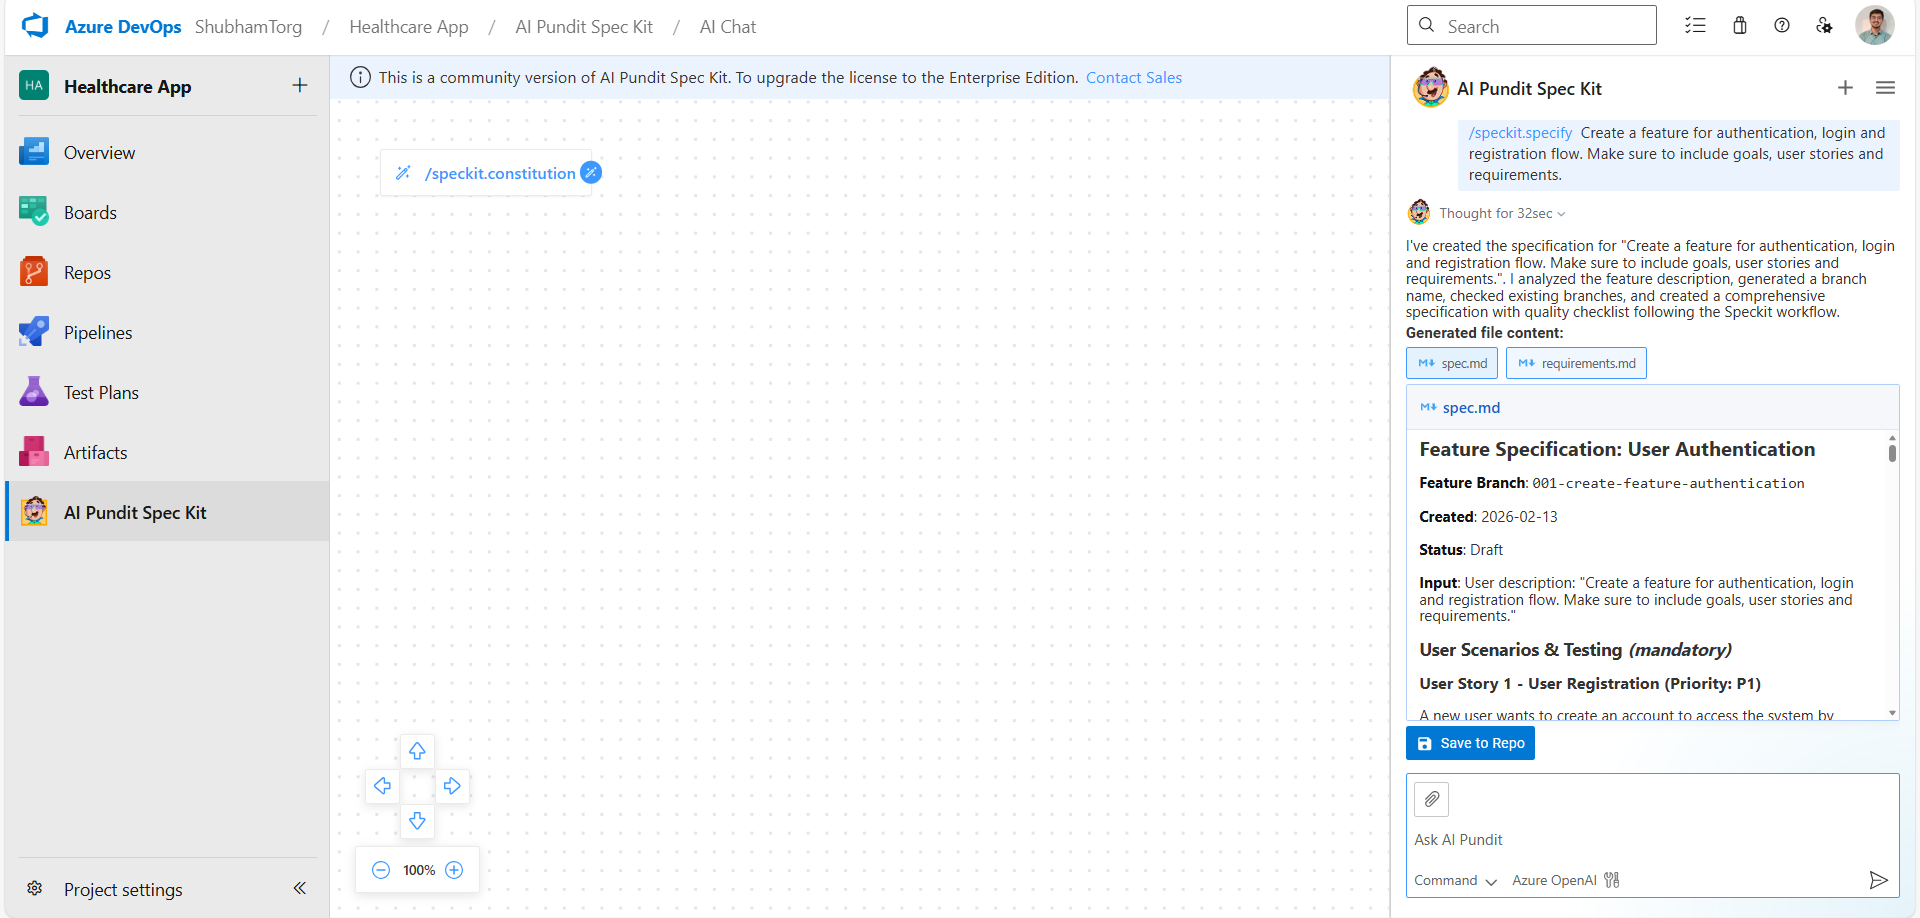Expand the 'Thought for 32sec' section

click(x=1501, y=213)
